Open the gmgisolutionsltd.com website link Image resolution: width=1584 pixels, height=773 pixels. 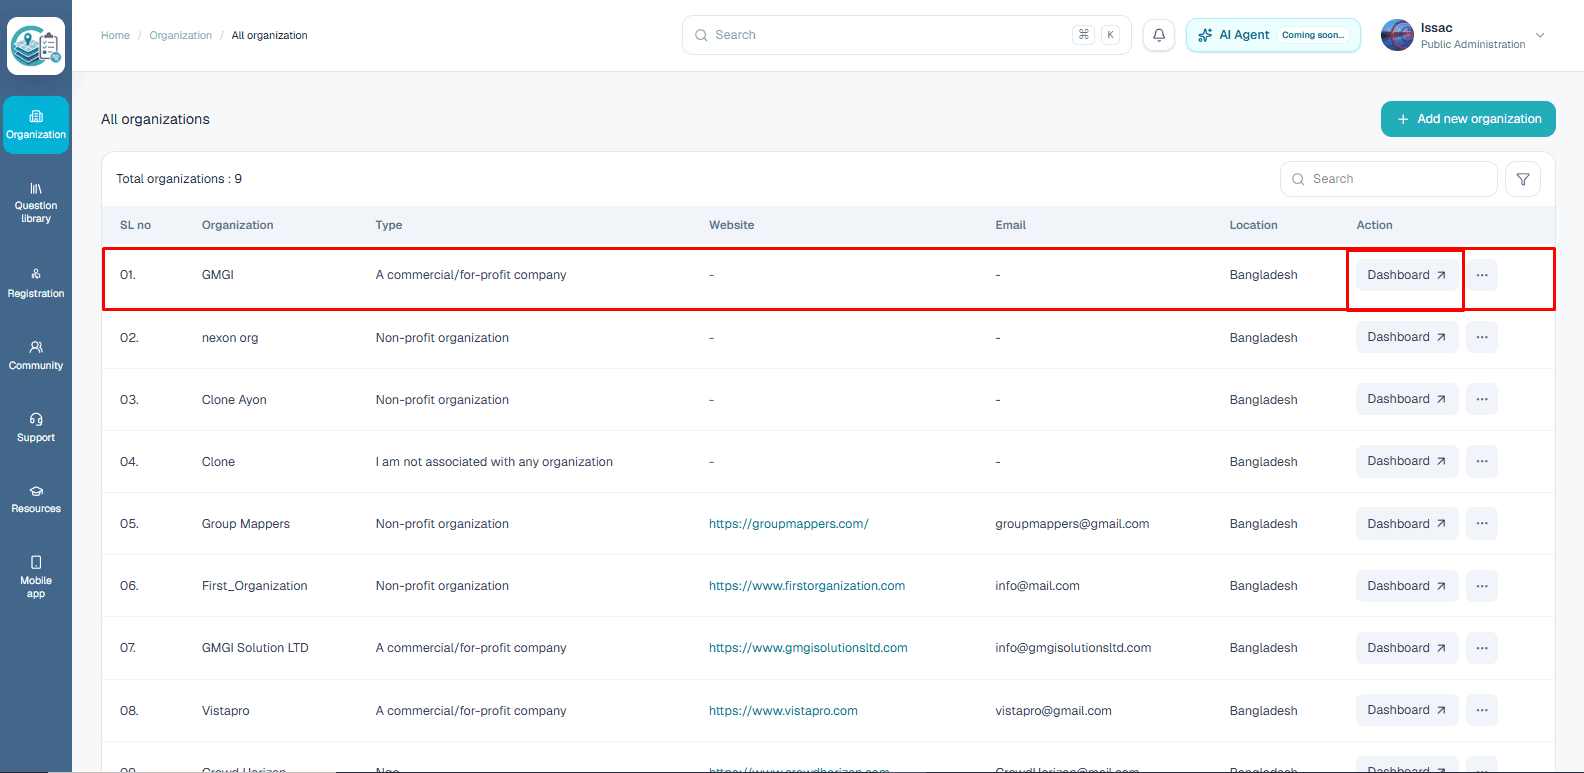(808, 648)
